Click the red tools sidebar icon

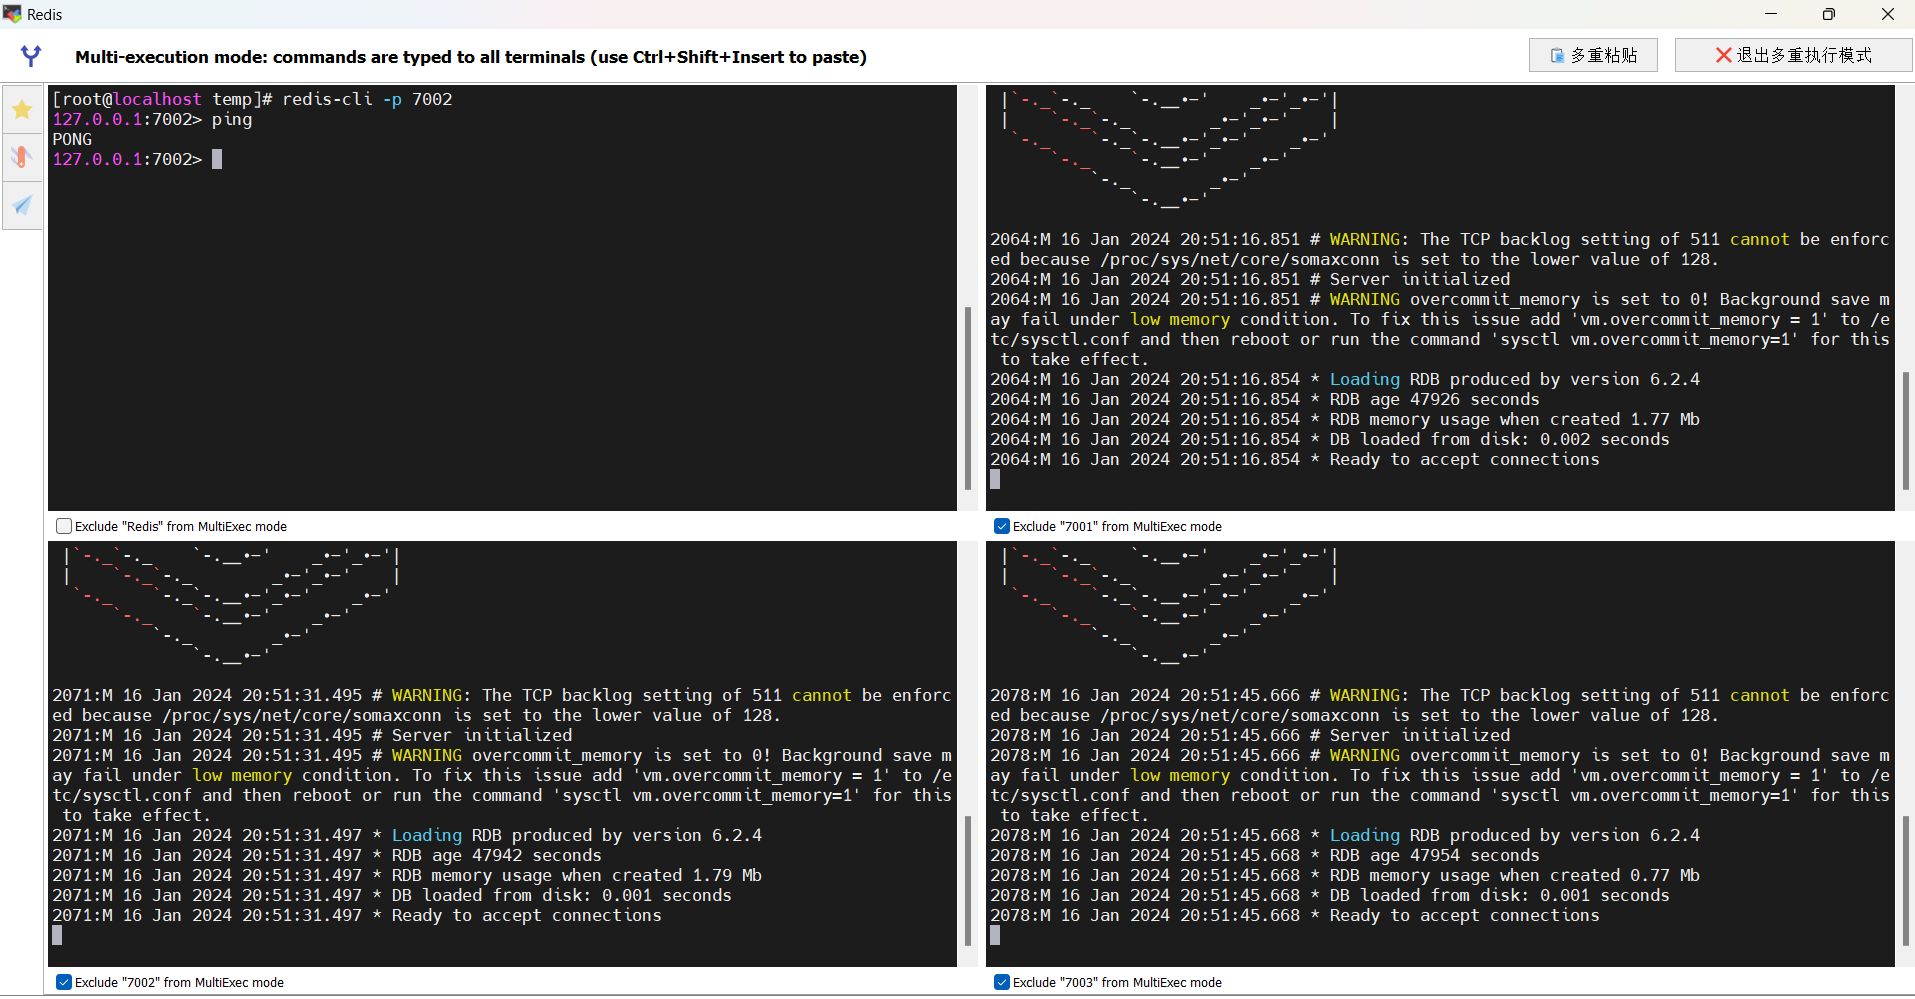point(22,157)
